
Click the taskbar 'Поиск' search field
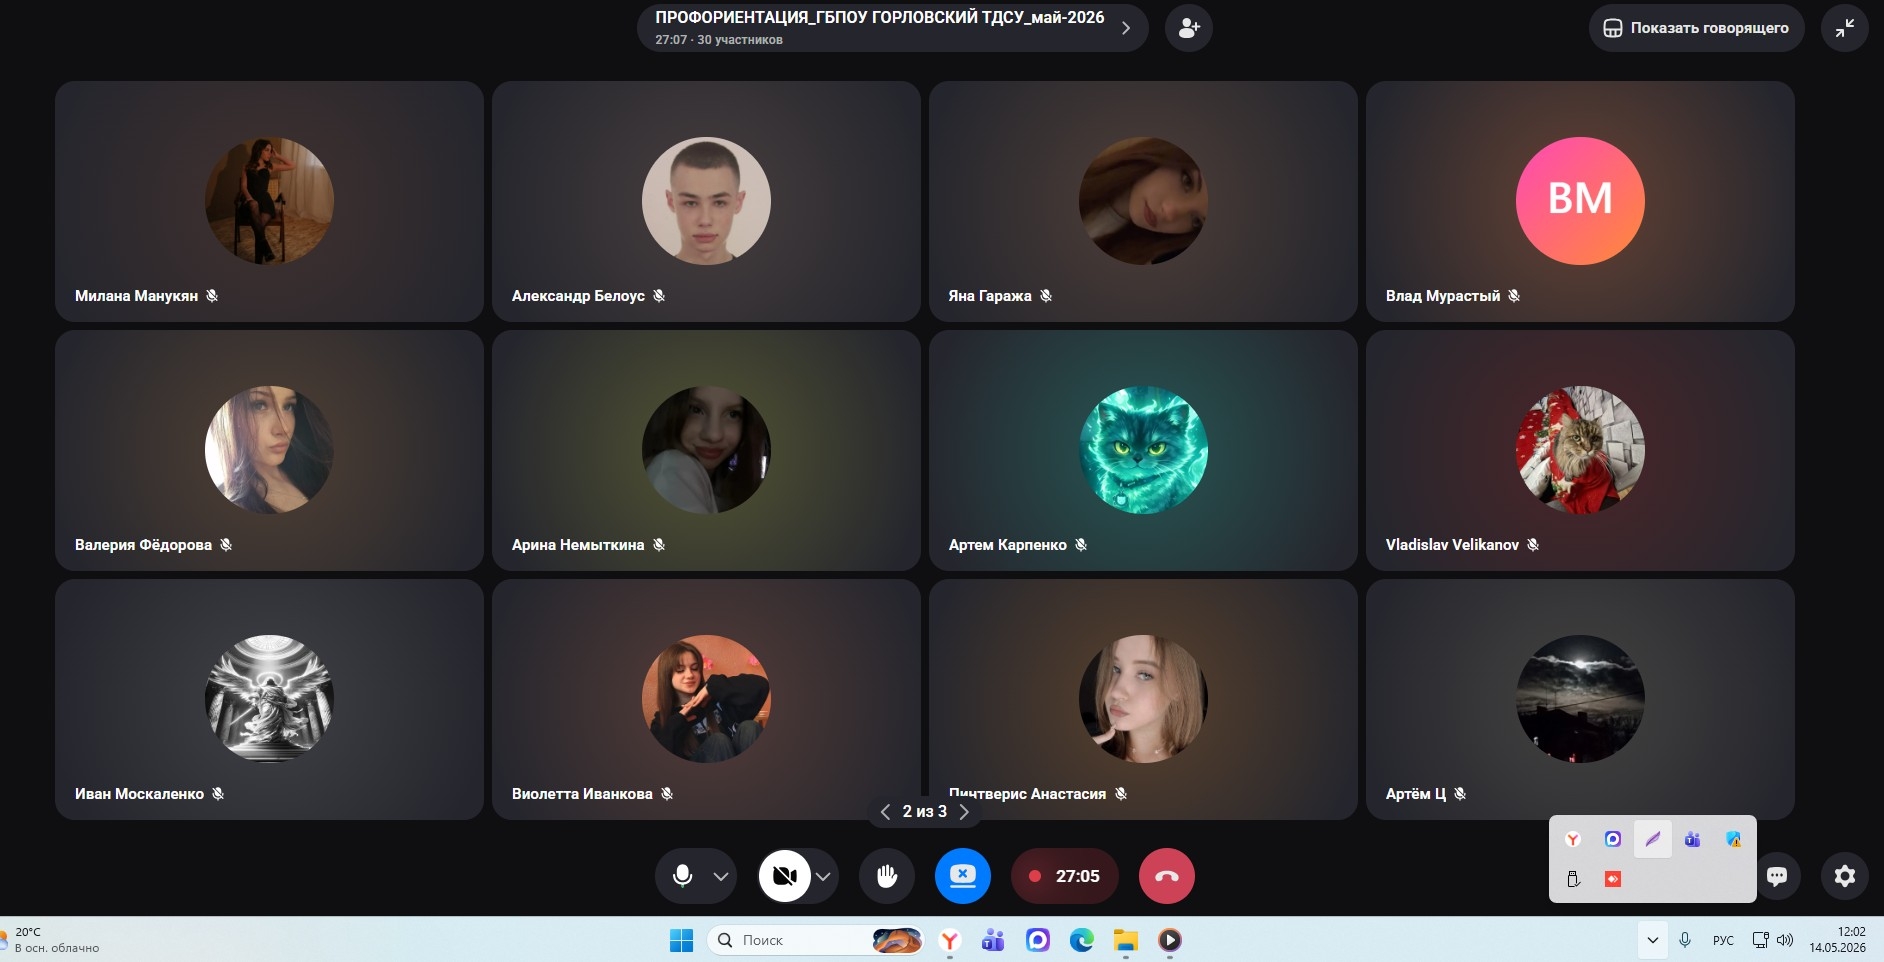[x=815, y=940]
